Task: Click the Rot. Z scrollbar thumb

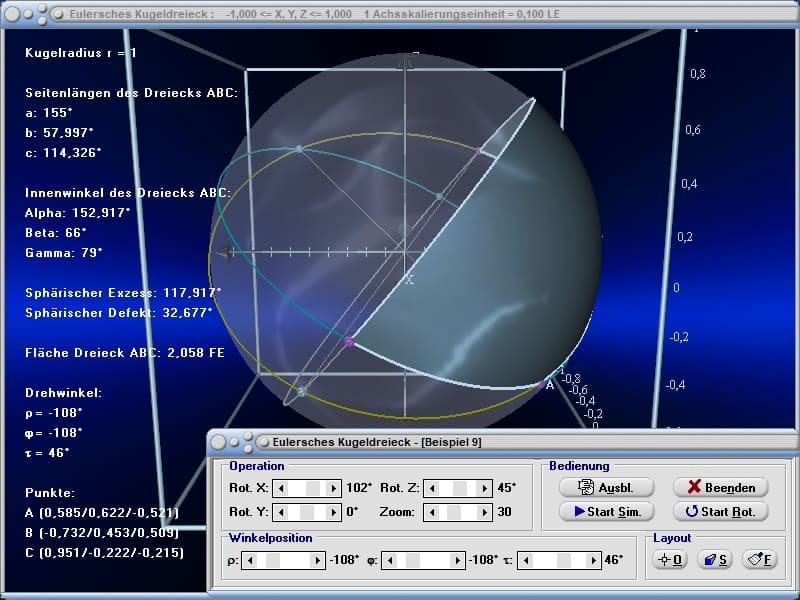Action: click(x=460, y=488)
